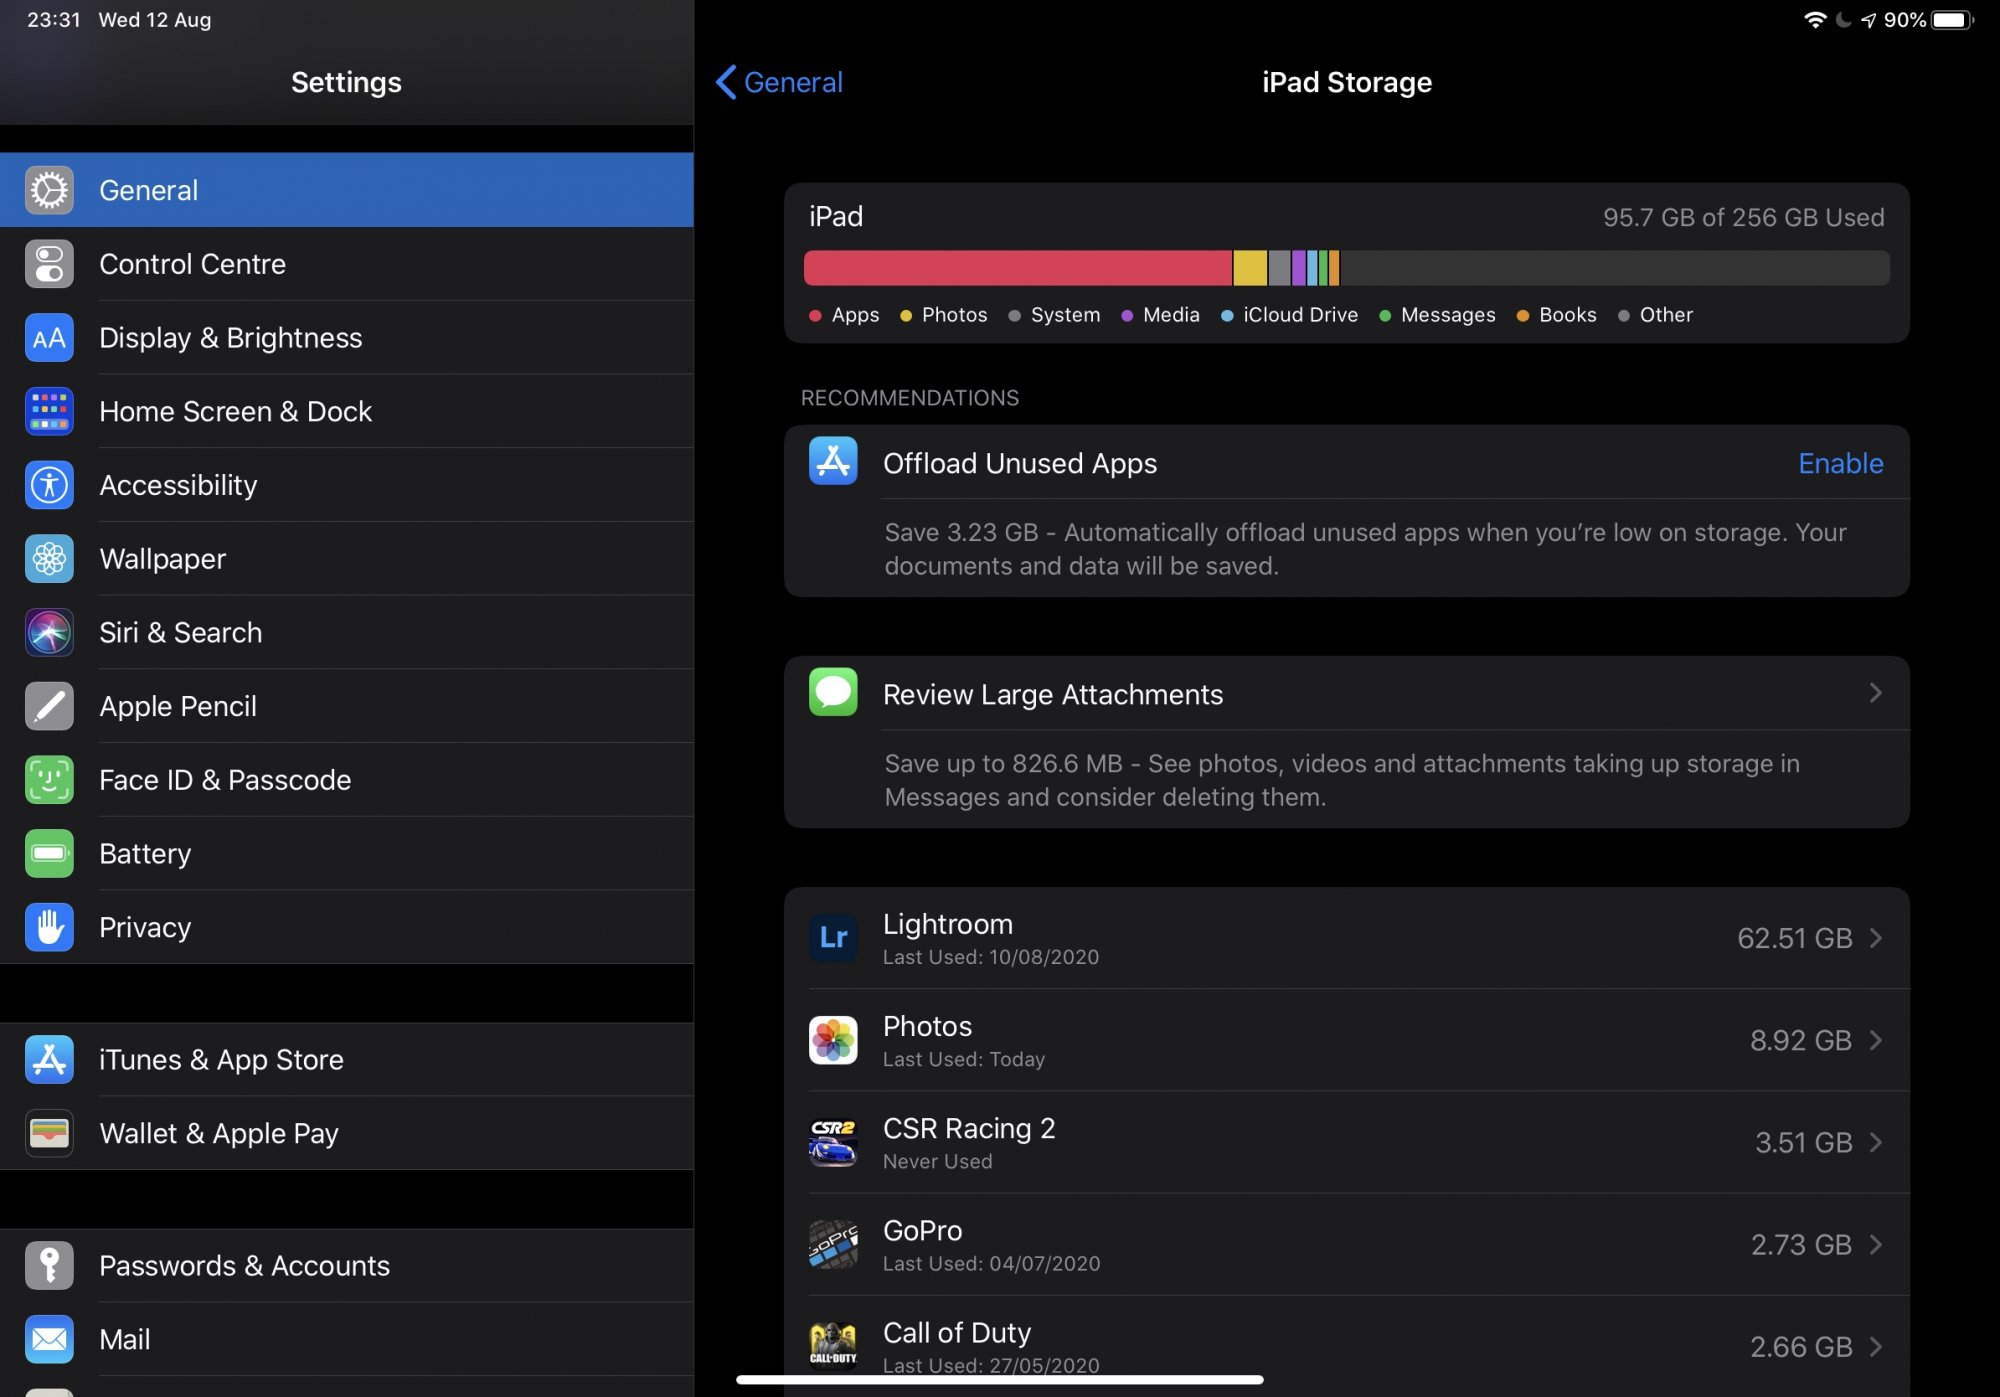Viewport: 2000px width, 1397px height.
Task: Open Control Centre settings
Action: 347,264
